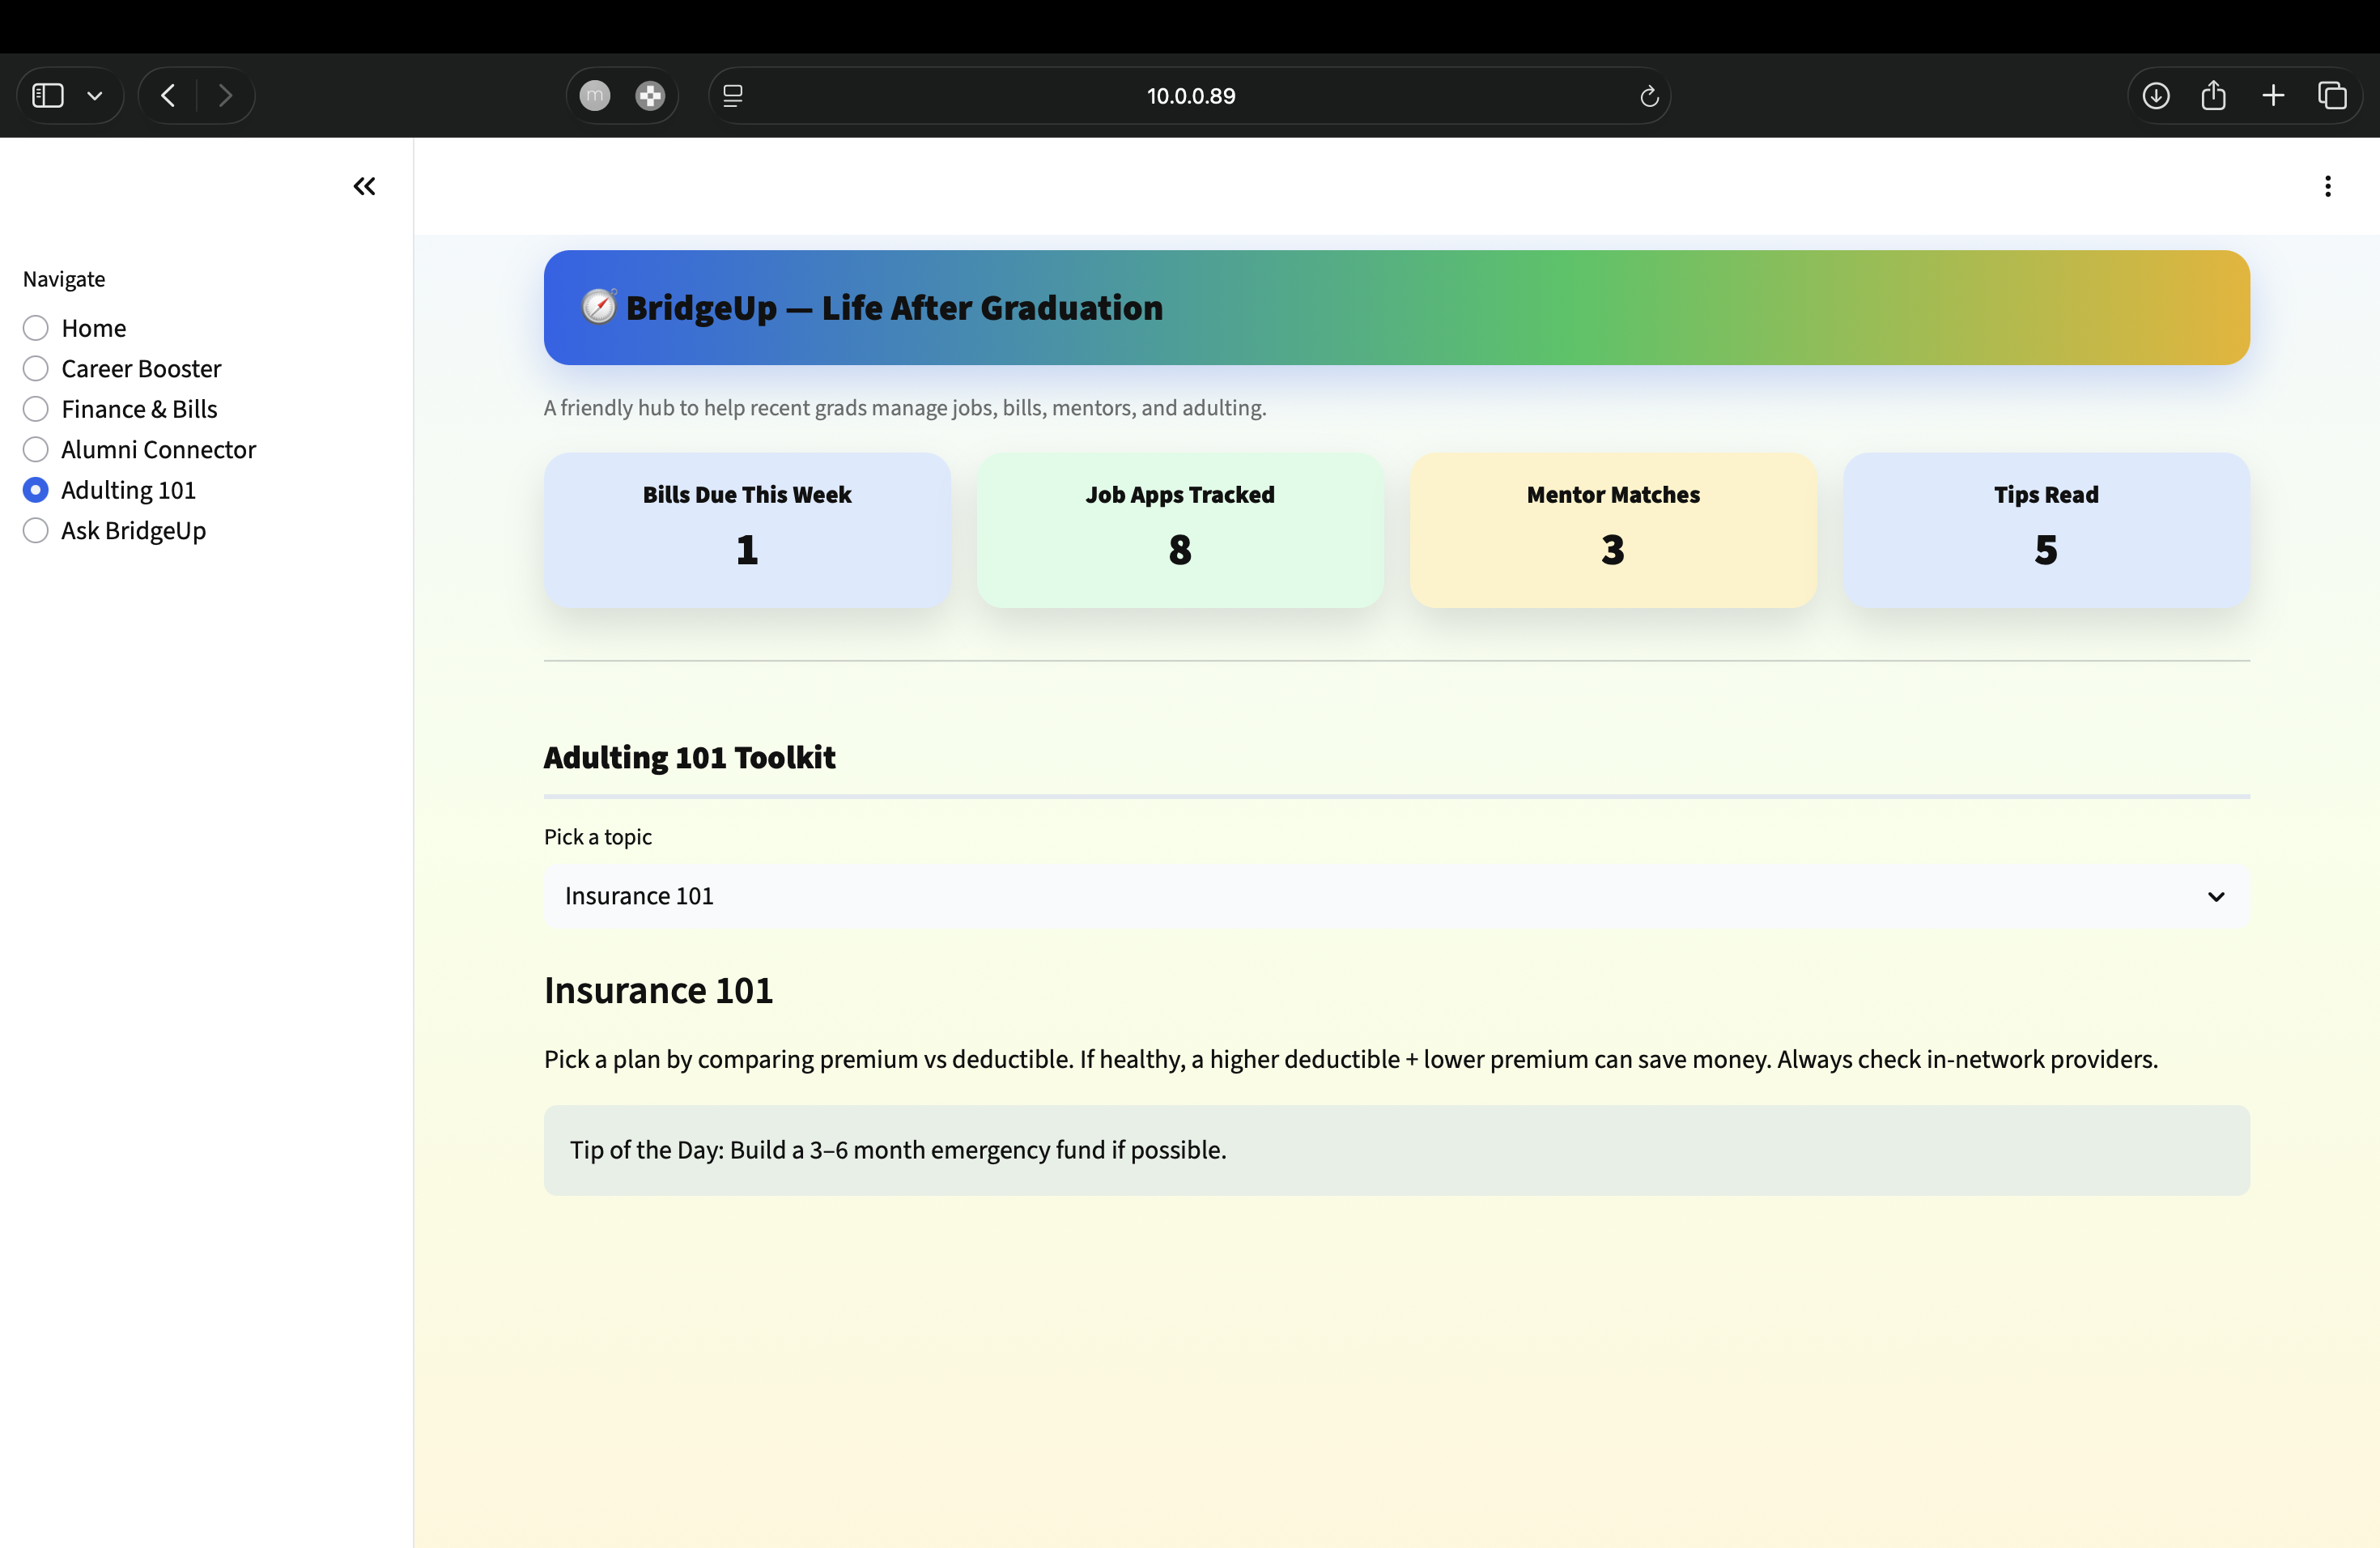Image resolution: width=2380 pixels, height=1548 pixels.
Task: Open a new tab with plus icon
Action: click(2273, 96)
